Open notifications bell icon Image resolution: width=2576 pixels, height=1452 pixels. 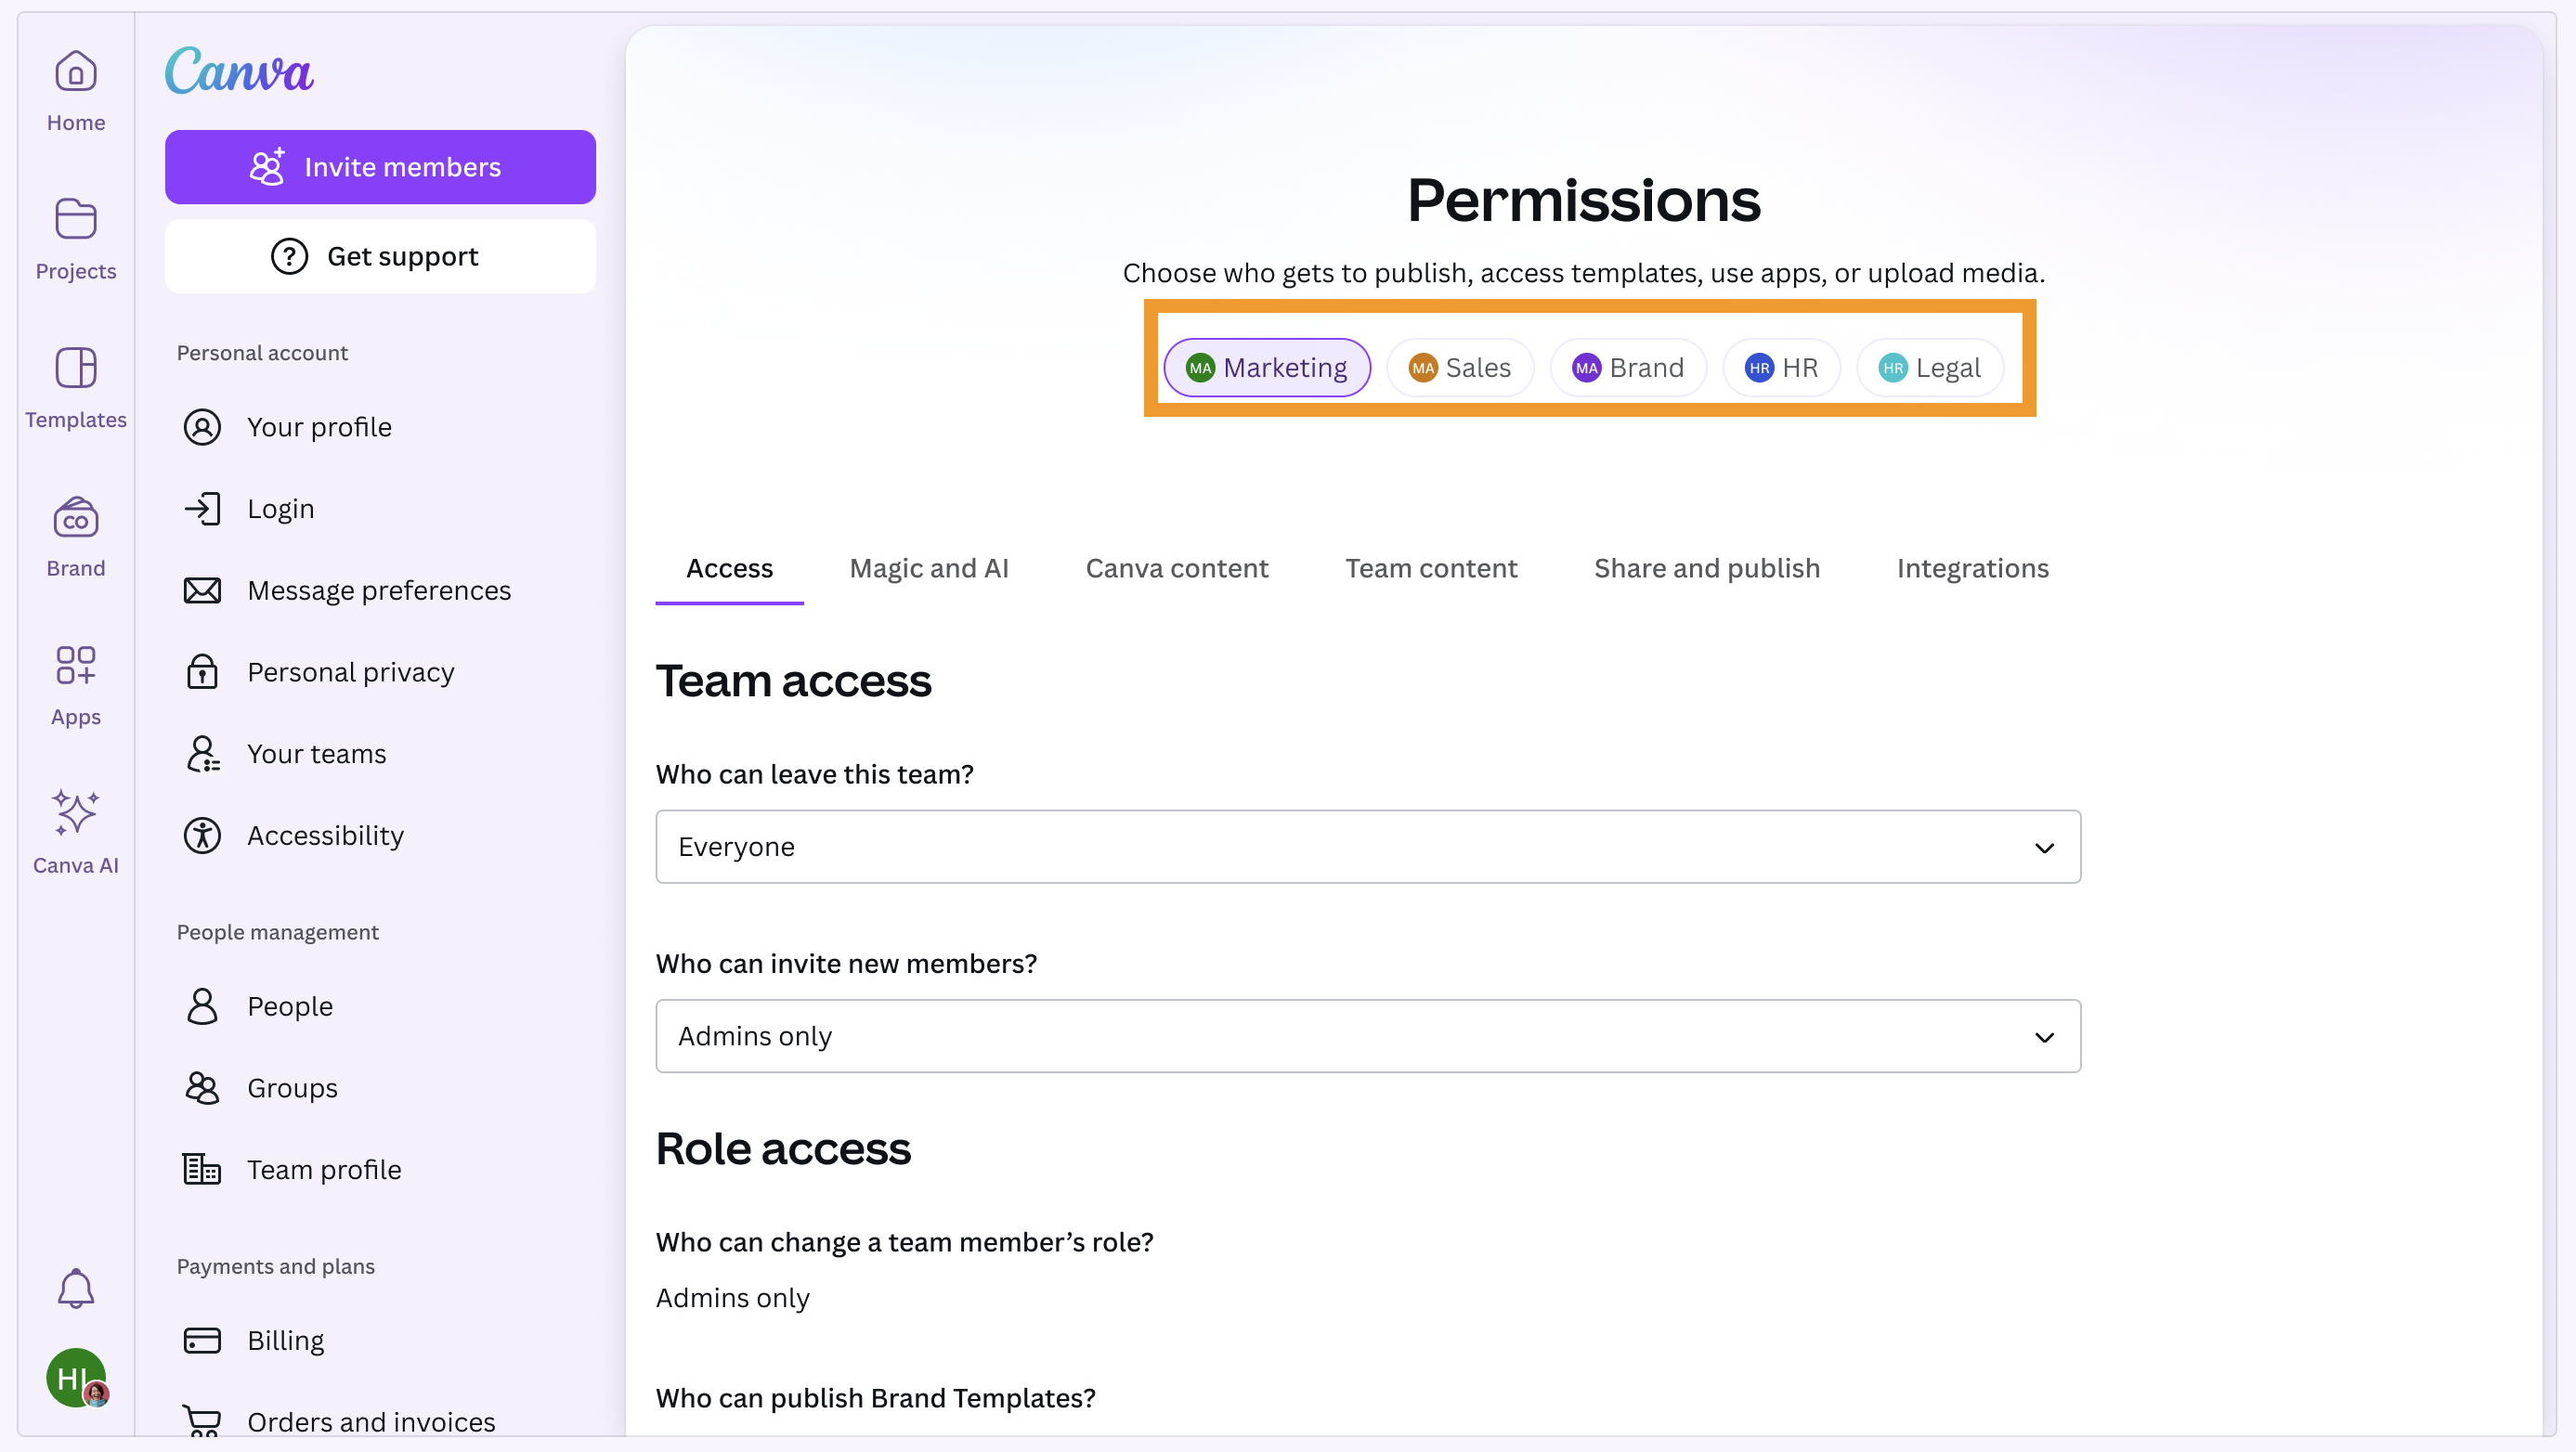click(x=75, y=1288)
